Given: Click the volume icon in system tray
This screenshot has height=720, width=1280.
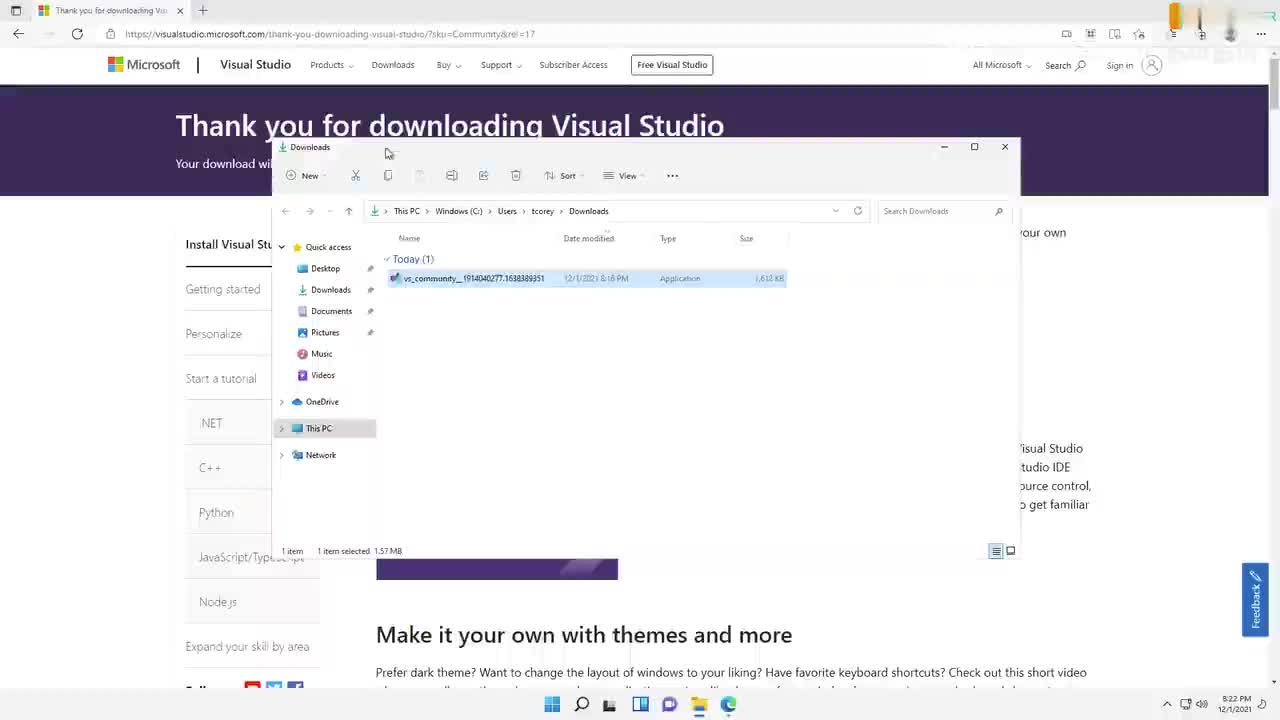Looking at the screenshot, I should (1202, 704).
